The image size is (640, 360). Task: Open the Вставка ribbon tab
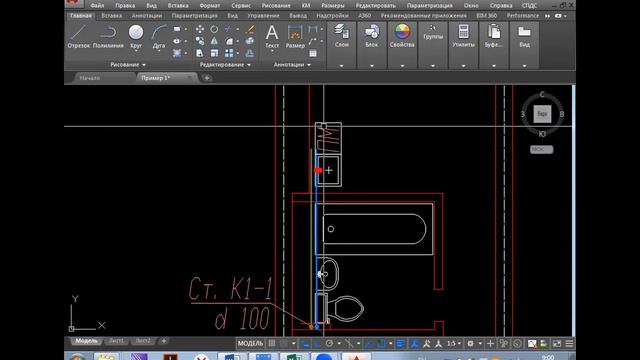tap(111, 16)
